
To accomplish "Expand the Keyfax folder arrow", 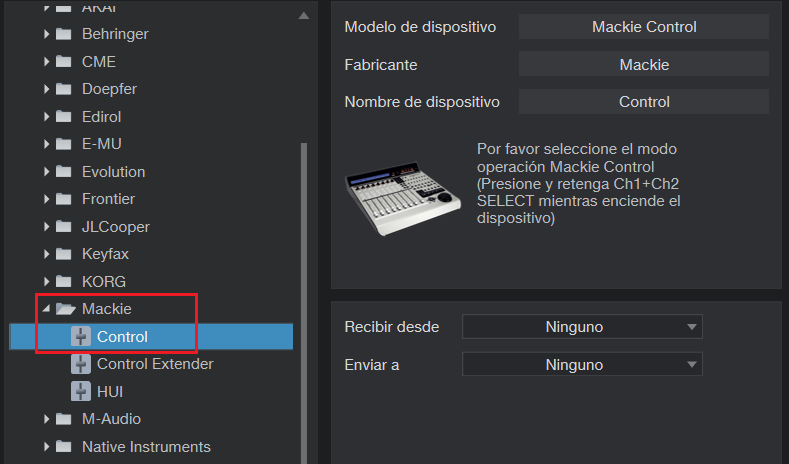I will coord(46,254).
